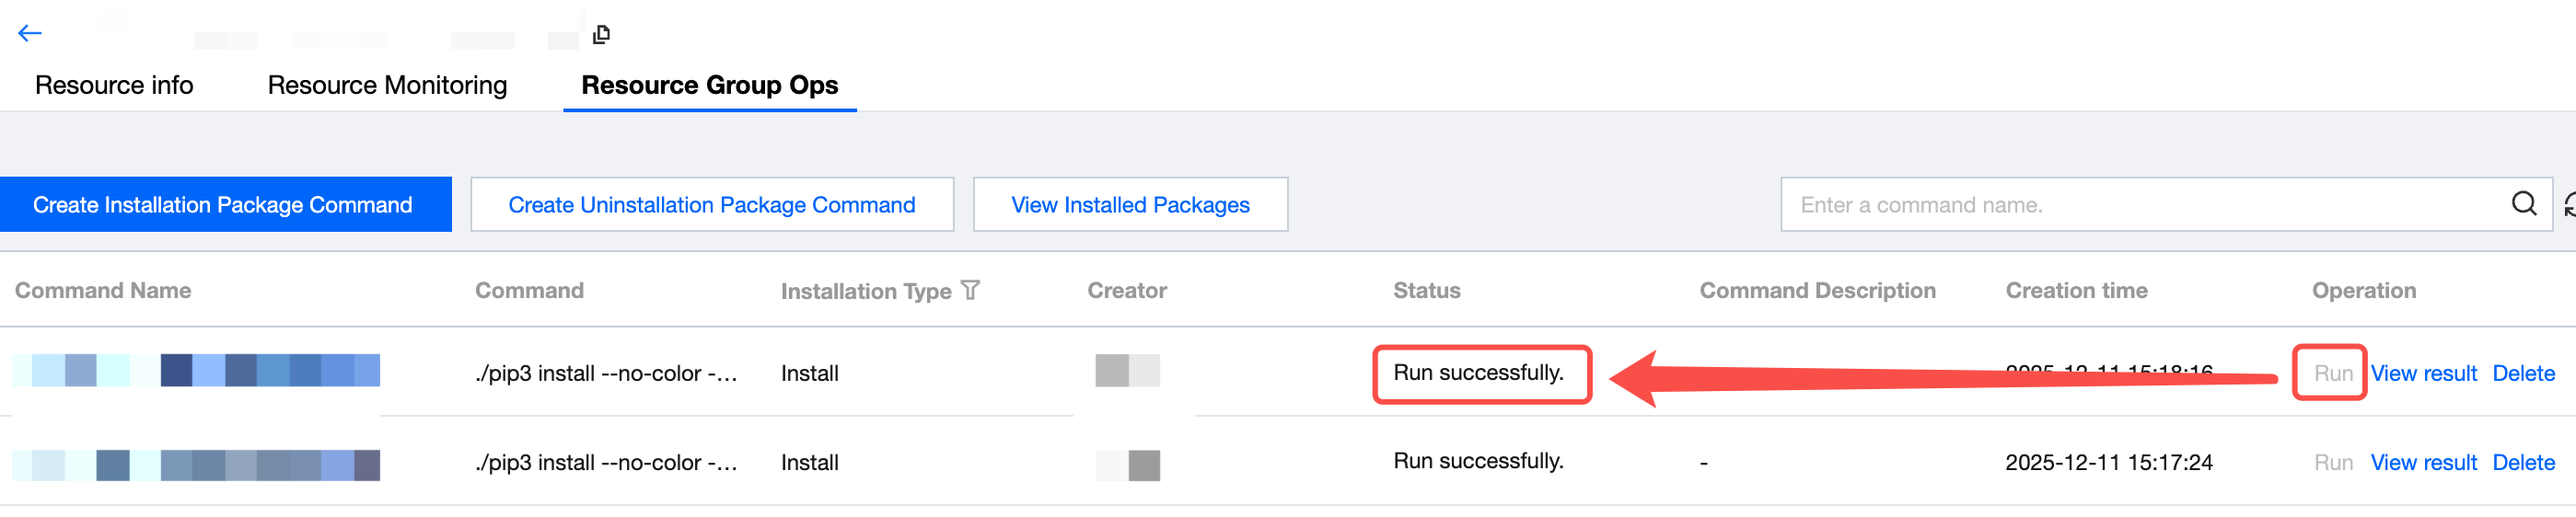The height and width of the screenshot is (517, 2576).
Task: Switch to the Resource info tab
Action: [x=114, y=85]
